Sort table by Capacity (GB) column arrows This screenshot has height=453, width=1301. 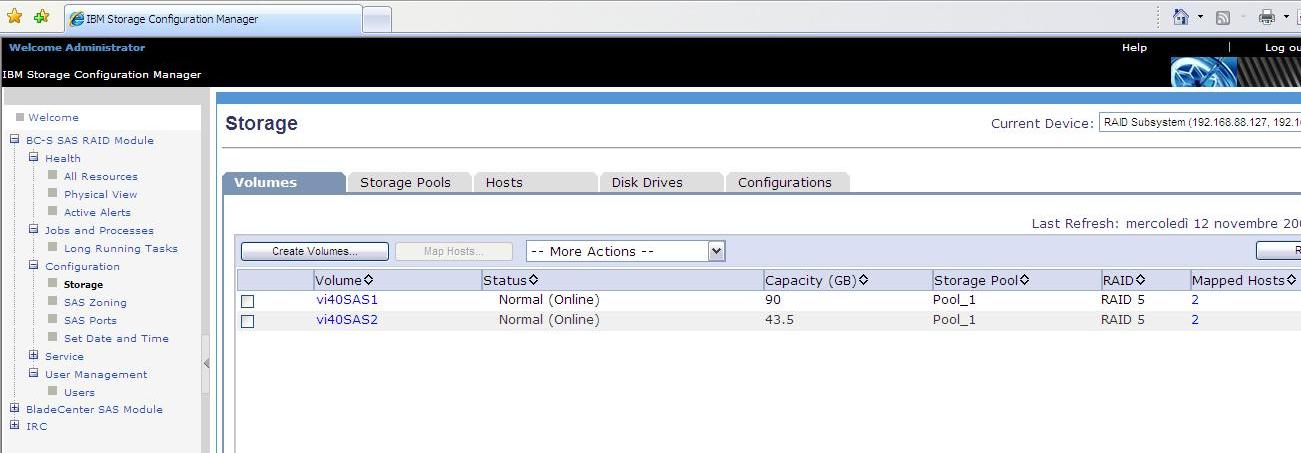pyautogui.click(x=863, y=280)
